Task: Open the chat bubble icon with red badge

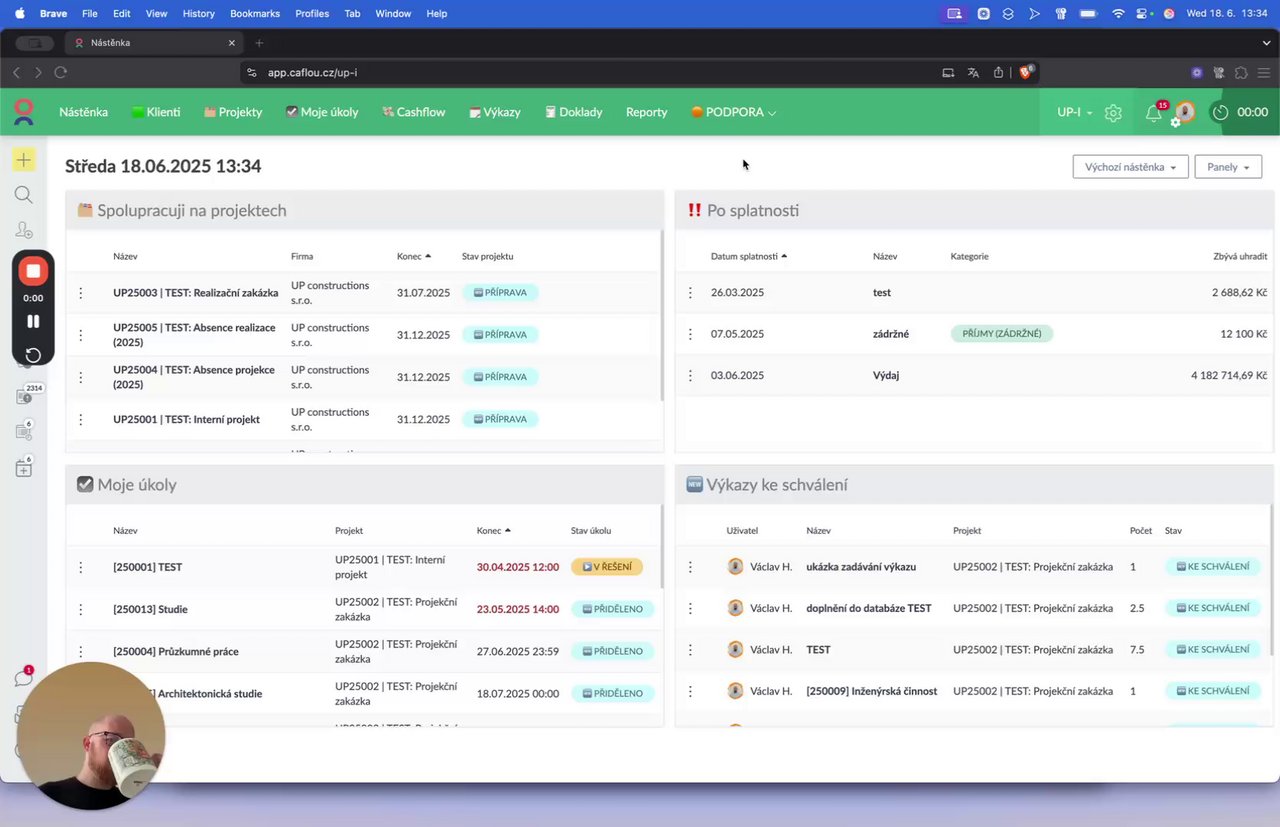Action: click(23, 678)
